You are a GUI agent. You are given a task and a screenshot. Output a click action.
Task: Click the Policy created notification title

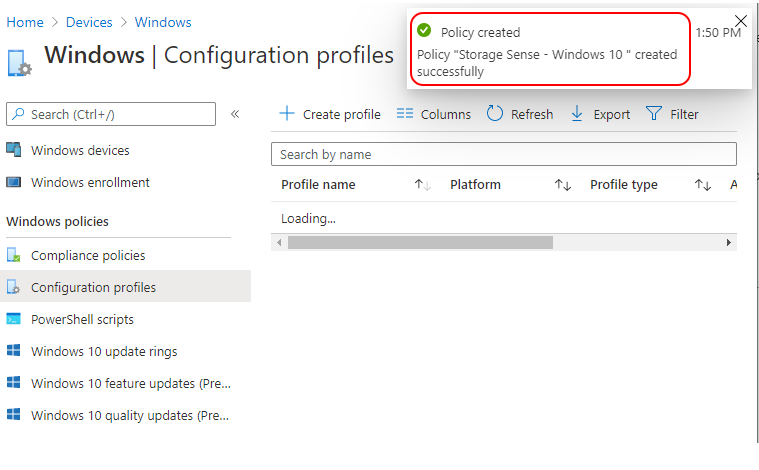(480, 32)
